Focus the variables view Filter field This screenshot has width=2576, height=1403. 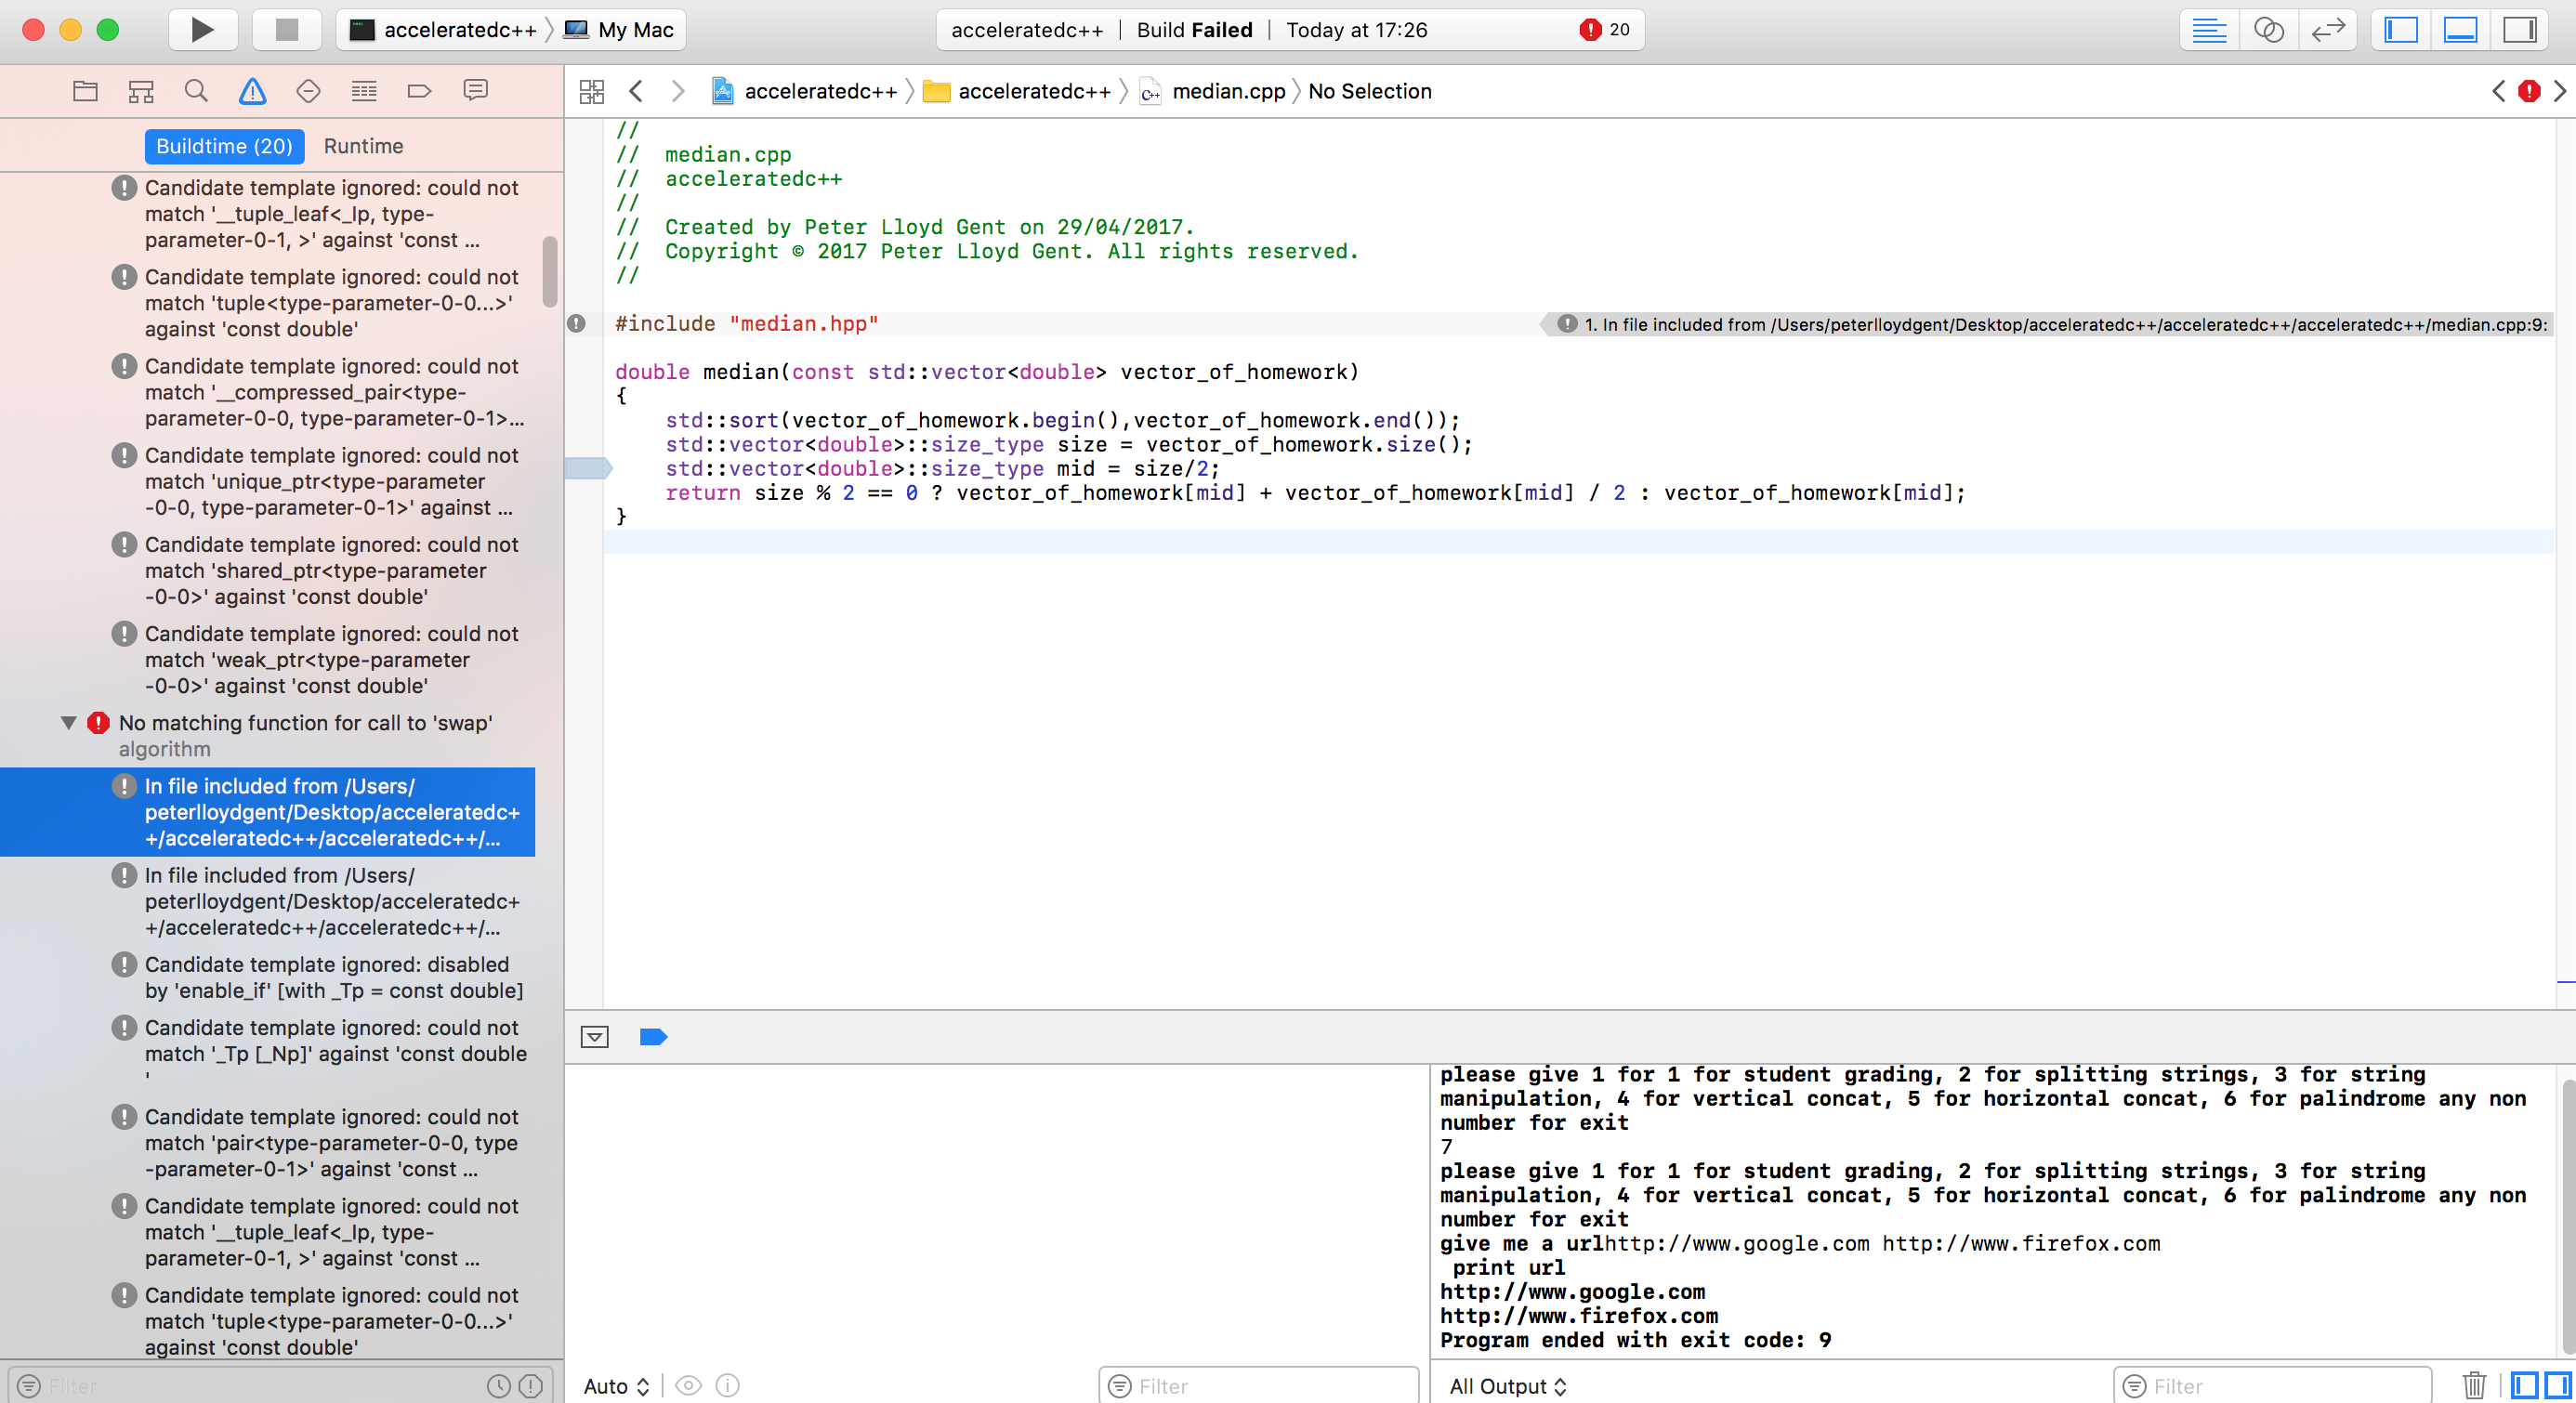(x=1258, y=1386)
